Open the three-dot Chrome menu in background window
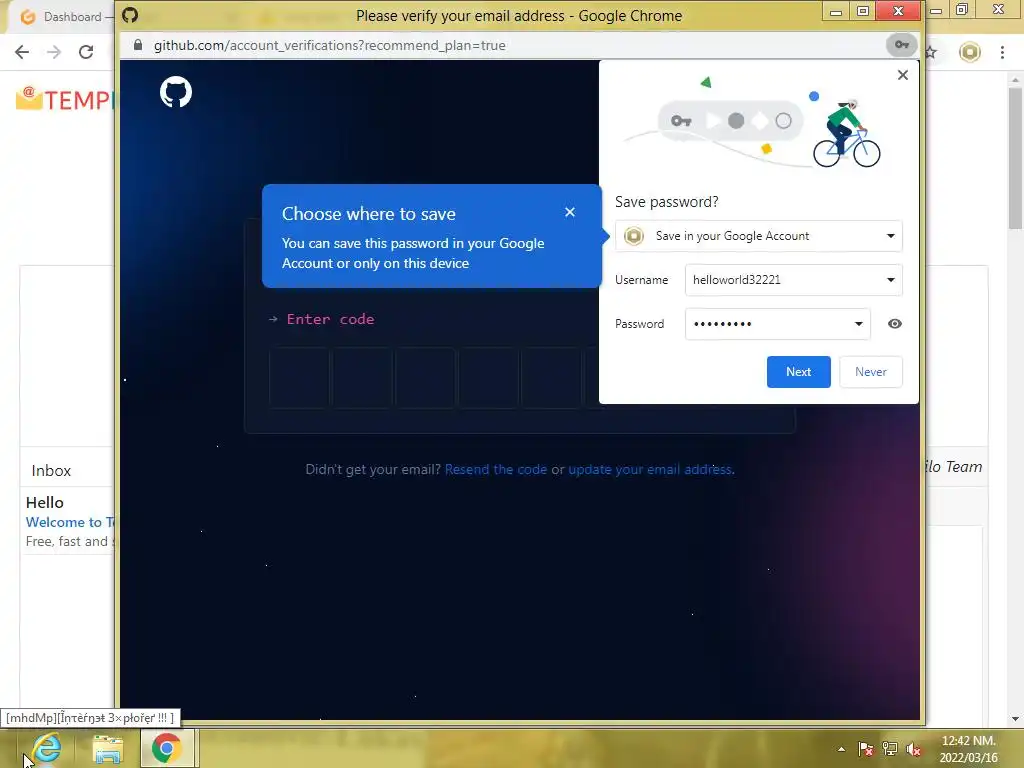The image size is (1024, 768). point(1002,52)
